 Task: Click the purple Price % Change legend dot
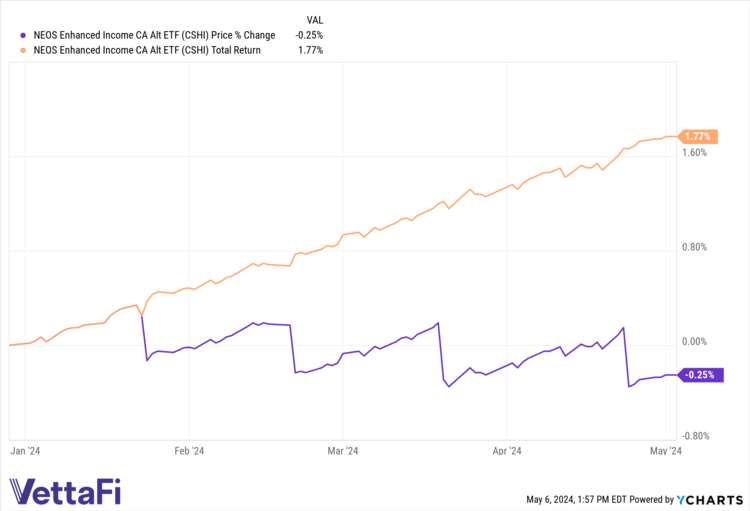[x=11, y=36]
